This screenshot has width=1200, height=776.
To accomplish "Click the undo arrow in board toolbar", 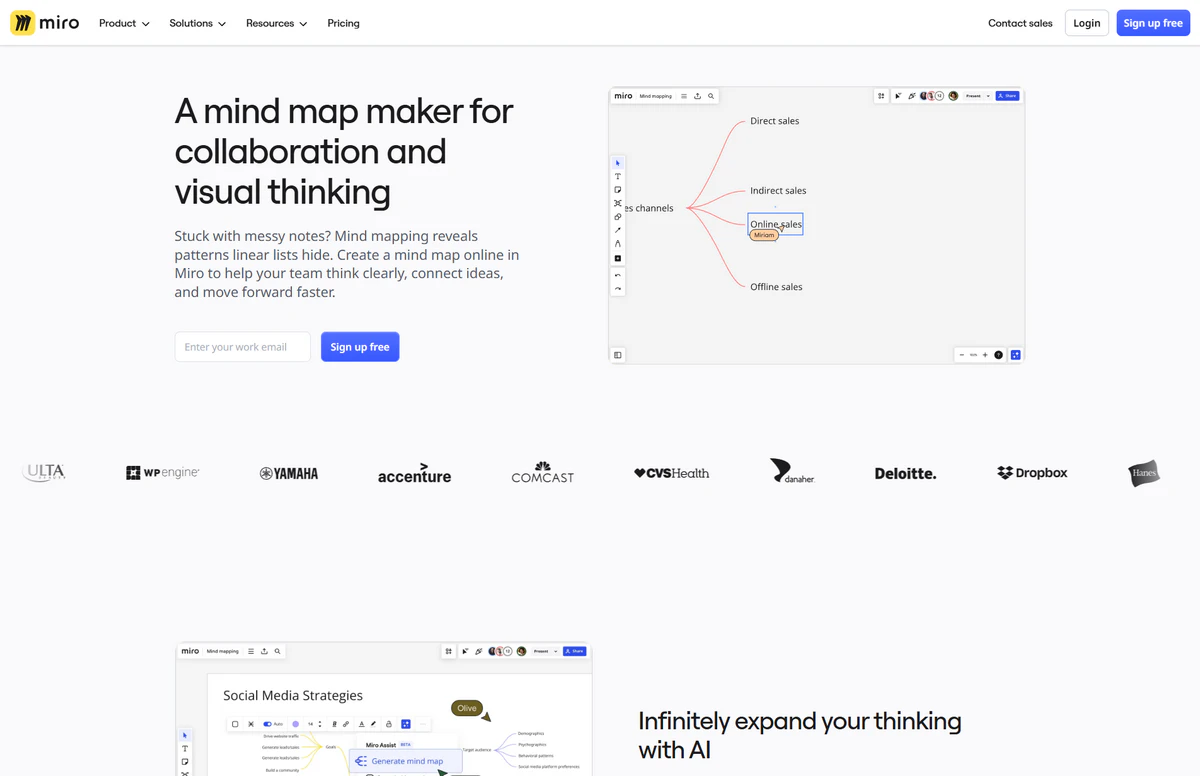I will point(618,275).
